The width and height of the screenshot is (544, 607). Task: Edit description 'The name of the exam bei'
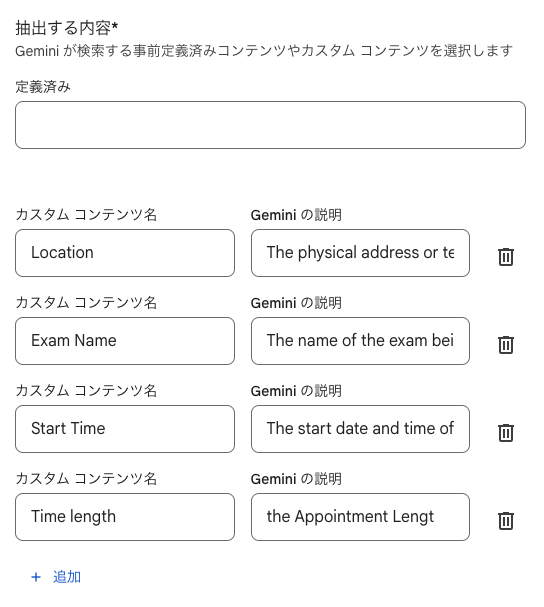[360, 341]
